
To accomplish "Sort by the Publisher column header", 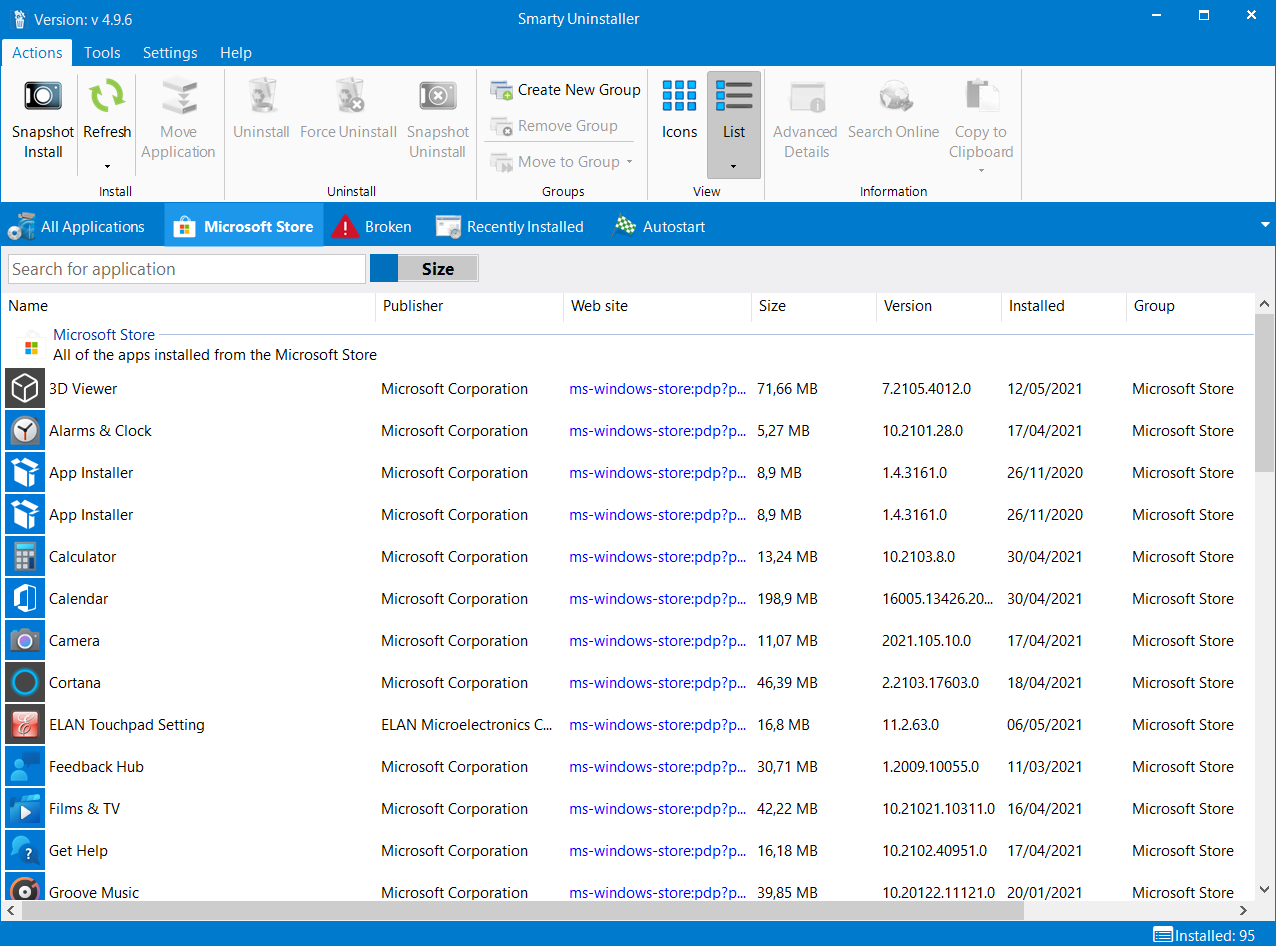I will pyautogui.click(x=470, y=306).
